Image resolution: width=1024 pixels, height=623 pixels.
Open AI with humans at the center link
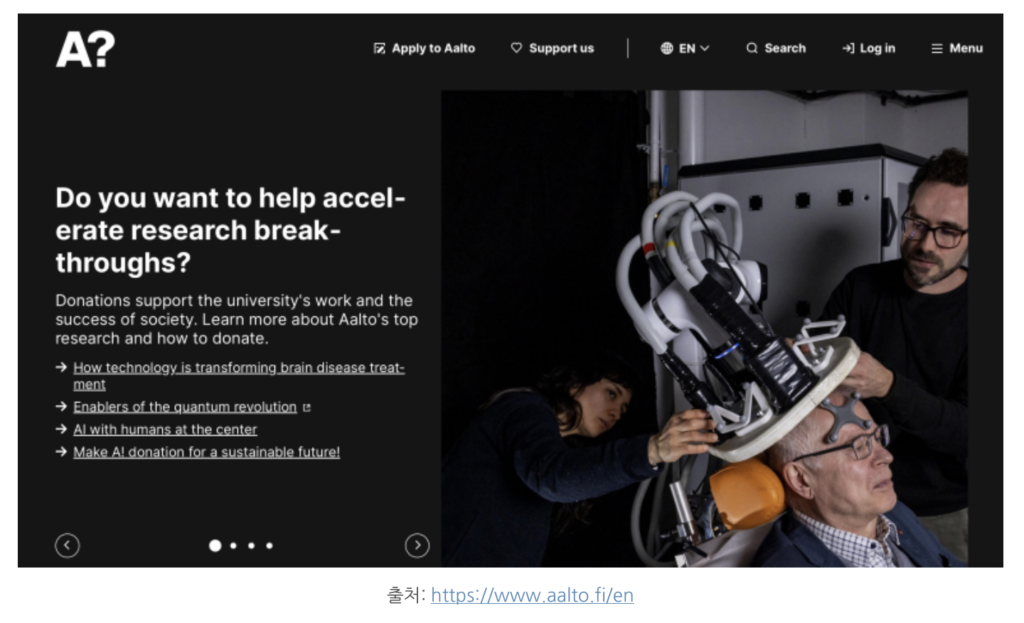(165, 430)
